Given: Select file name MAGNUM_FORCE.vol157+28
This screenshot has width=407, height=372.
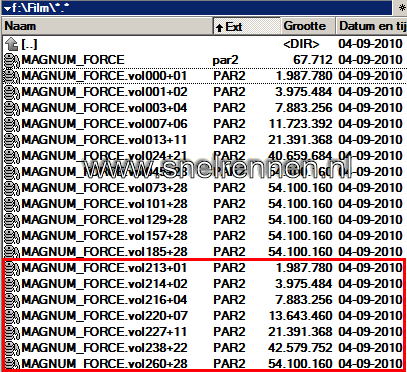Looking at the screenshot, I should [104, 236].
